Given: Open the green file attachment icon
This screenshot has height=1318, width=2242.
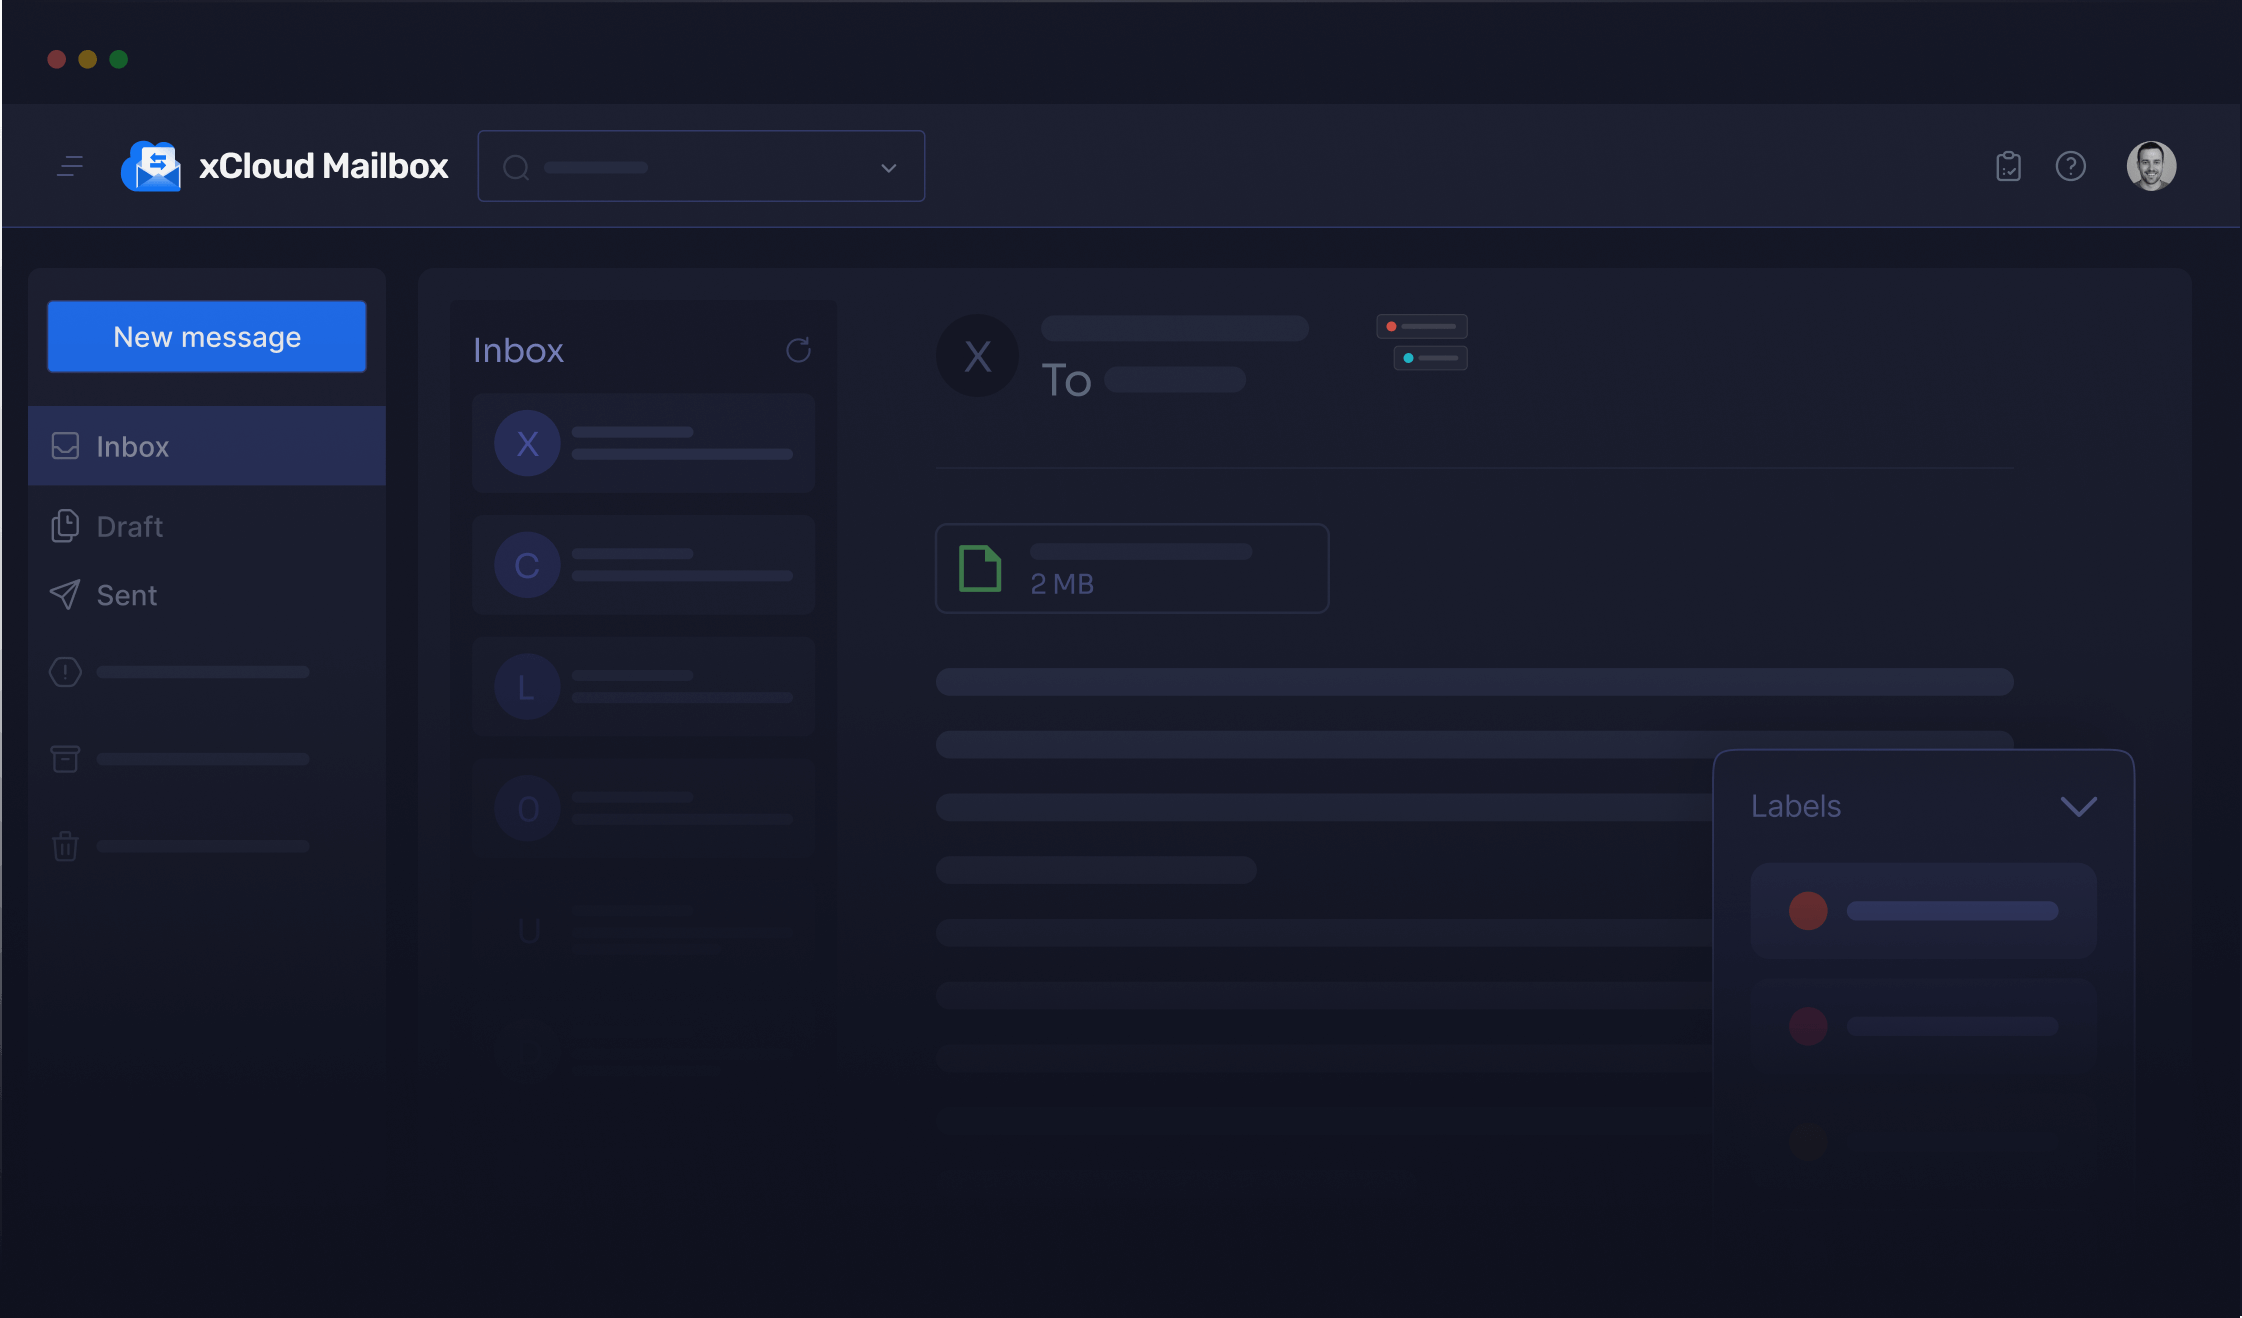Looking at the screenshot, I should coord(980,568).
